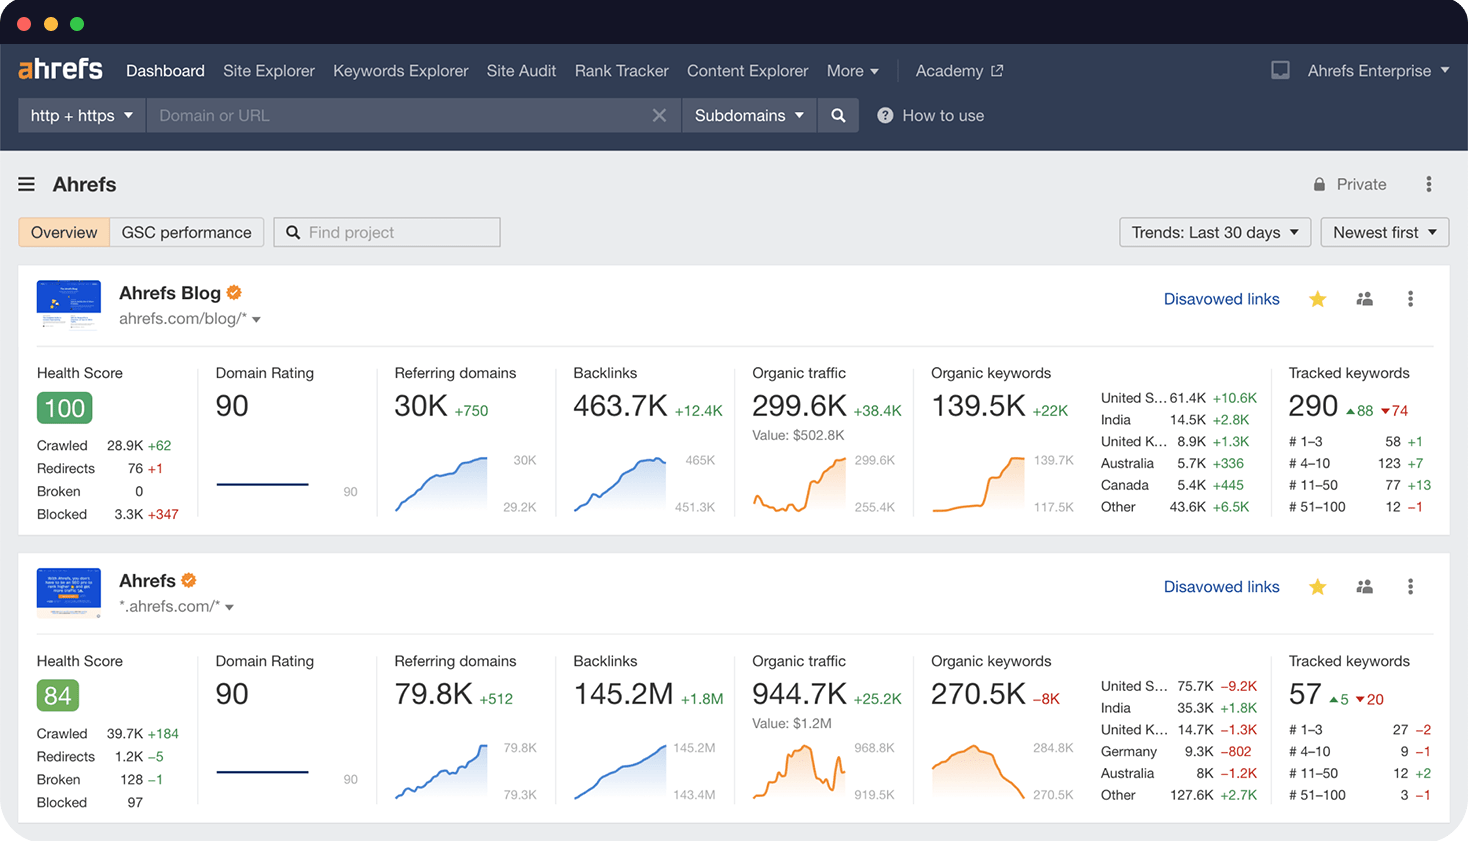
Task: Unstar the Ahrefs Blog project
Action: tap(1318, 299)
